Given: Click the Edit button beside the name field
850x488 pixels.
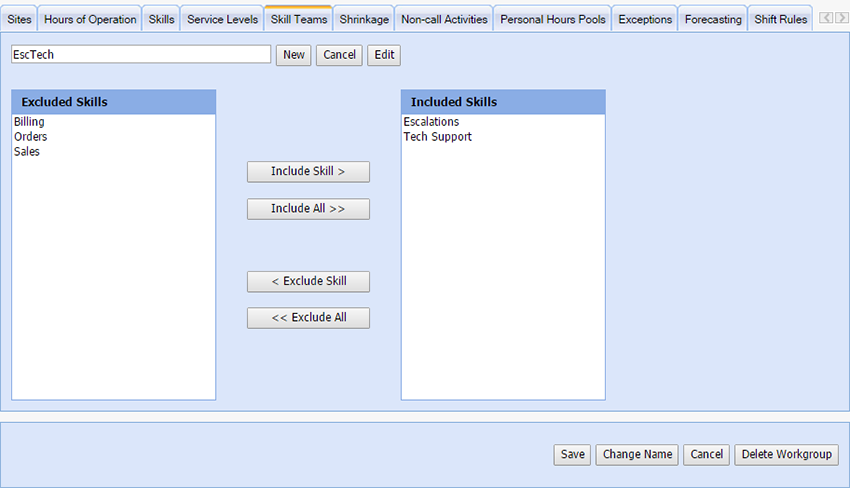Looking at the screenshot, I should [x=384, y=55].
